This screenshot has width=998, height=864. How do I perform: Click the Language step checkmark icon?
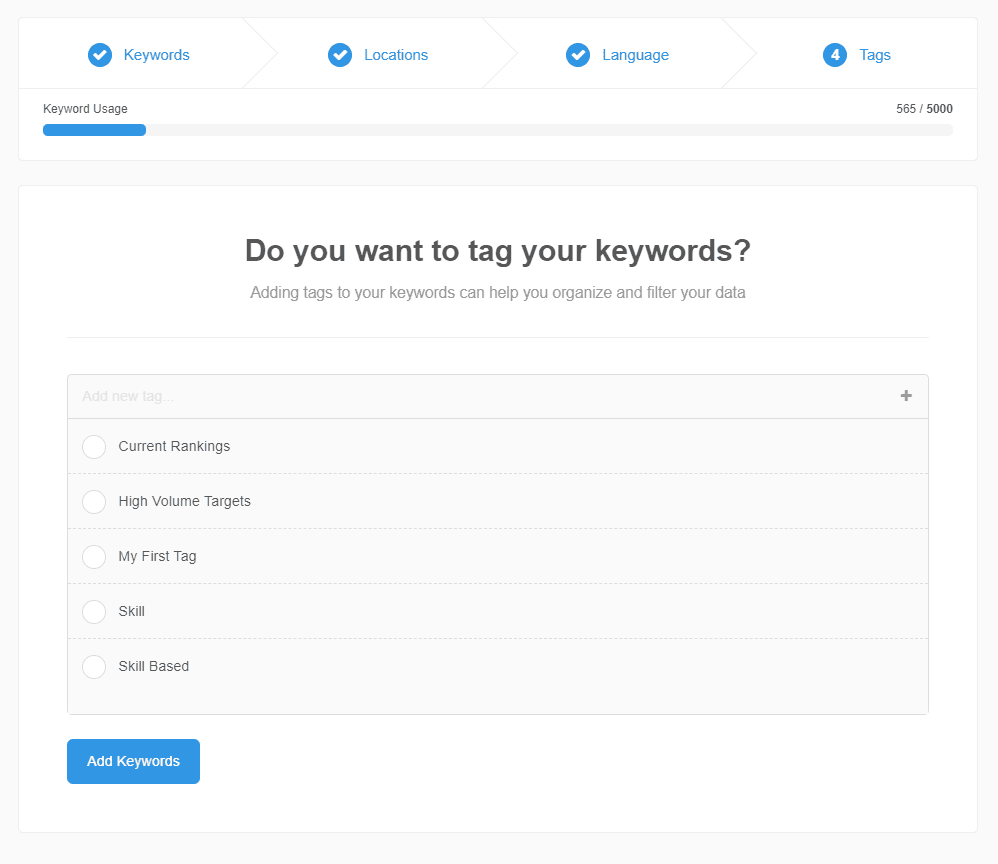click(578, 55)
